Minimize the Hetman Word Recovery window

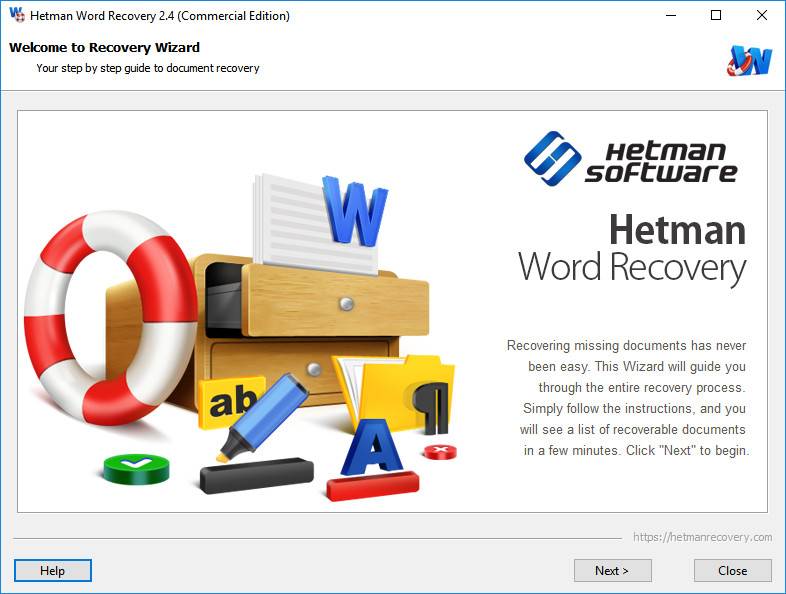pos(671,15)
